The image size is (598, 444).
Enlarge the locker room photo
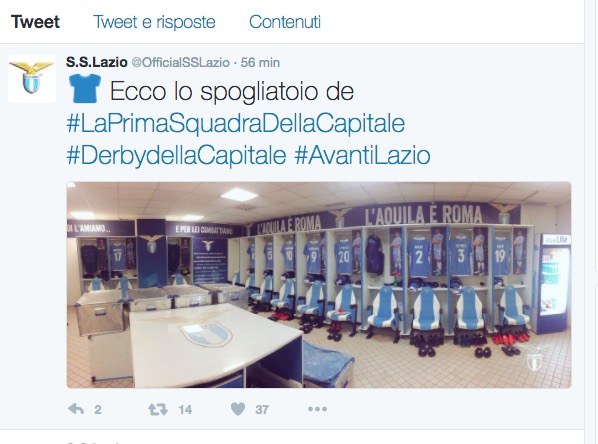(x=319, y=285)
